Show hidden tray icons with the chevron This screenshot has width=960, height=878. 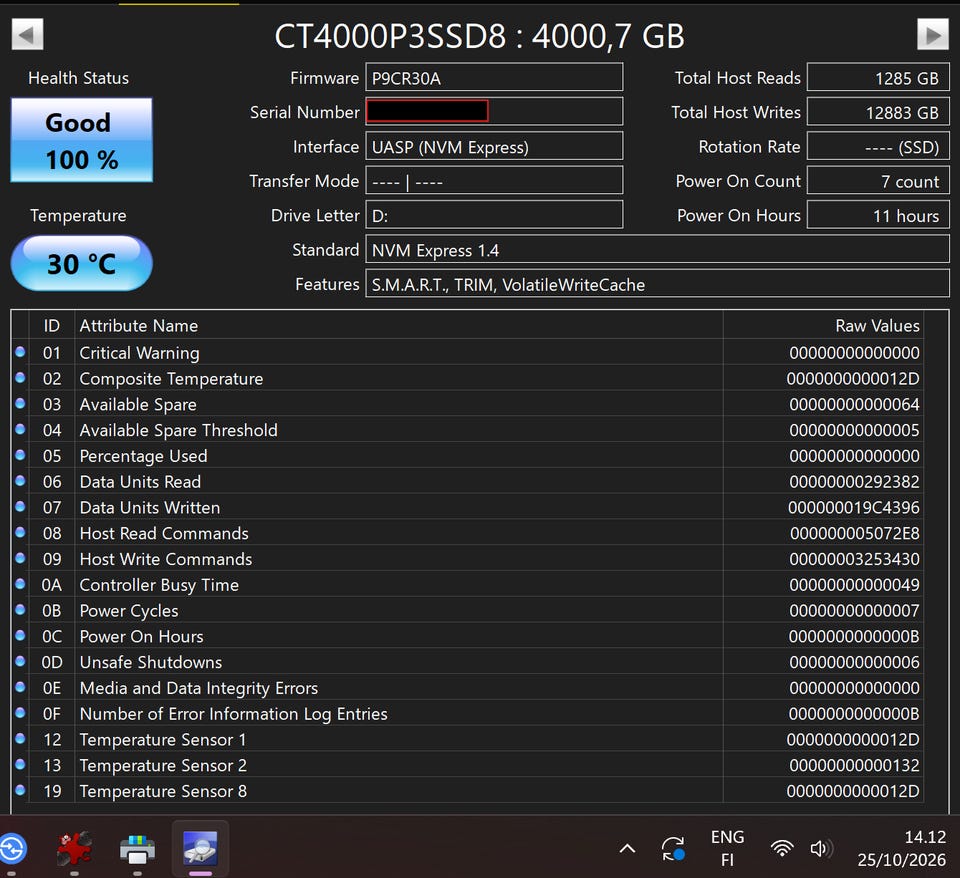628,849
